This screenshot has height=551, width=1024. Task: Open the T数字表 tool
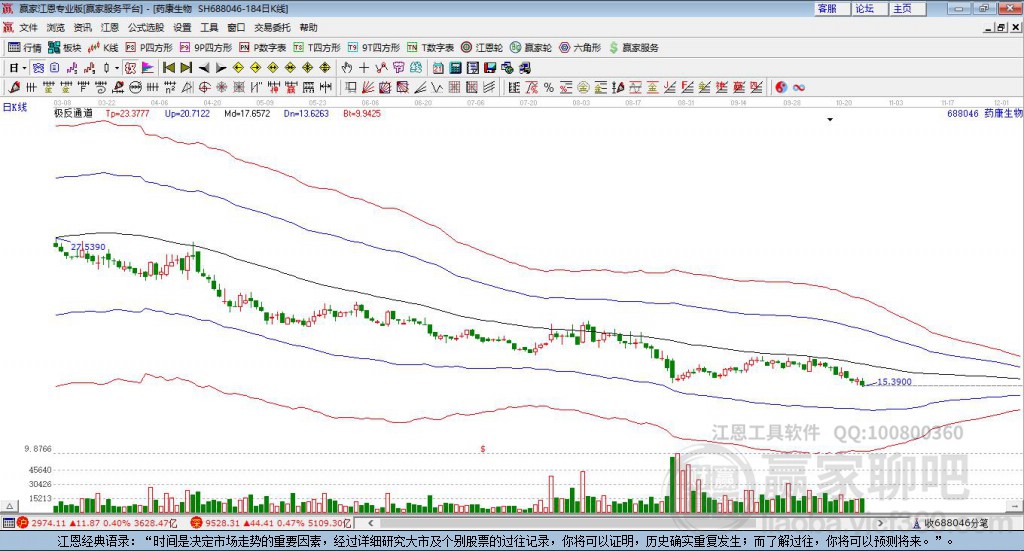coord(430,48)
